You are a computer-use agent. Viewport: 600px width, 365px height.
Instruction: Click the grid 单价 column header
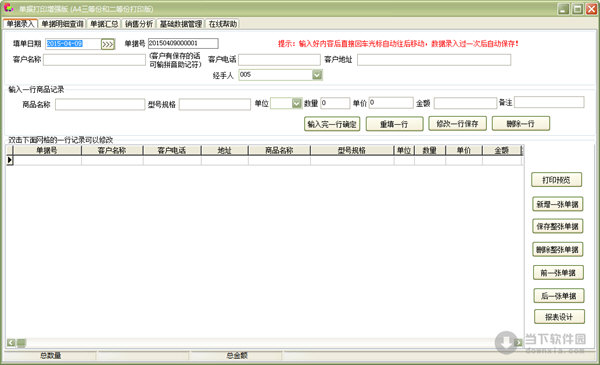464,150
